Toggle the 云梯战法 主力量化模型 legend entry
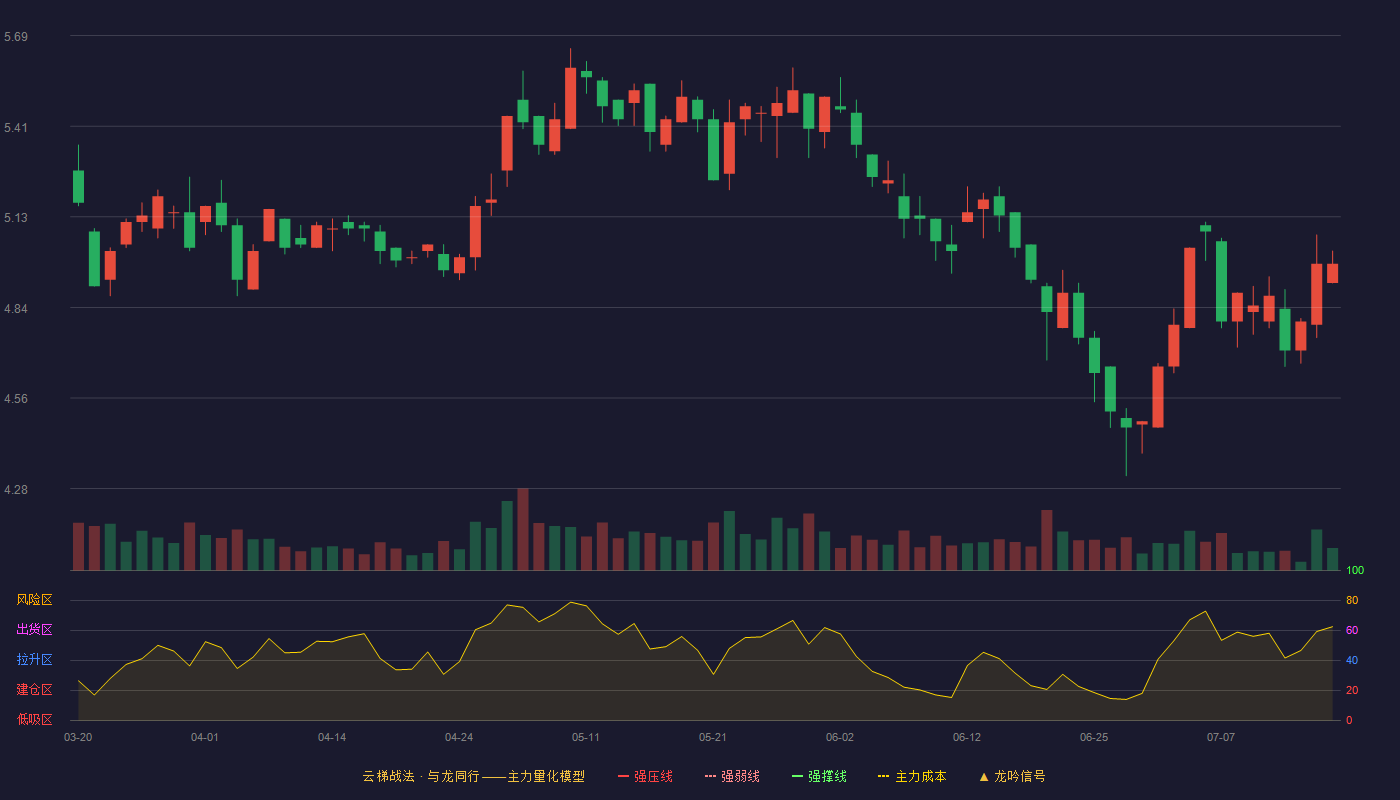1400x800 pixels. point(474,776)
